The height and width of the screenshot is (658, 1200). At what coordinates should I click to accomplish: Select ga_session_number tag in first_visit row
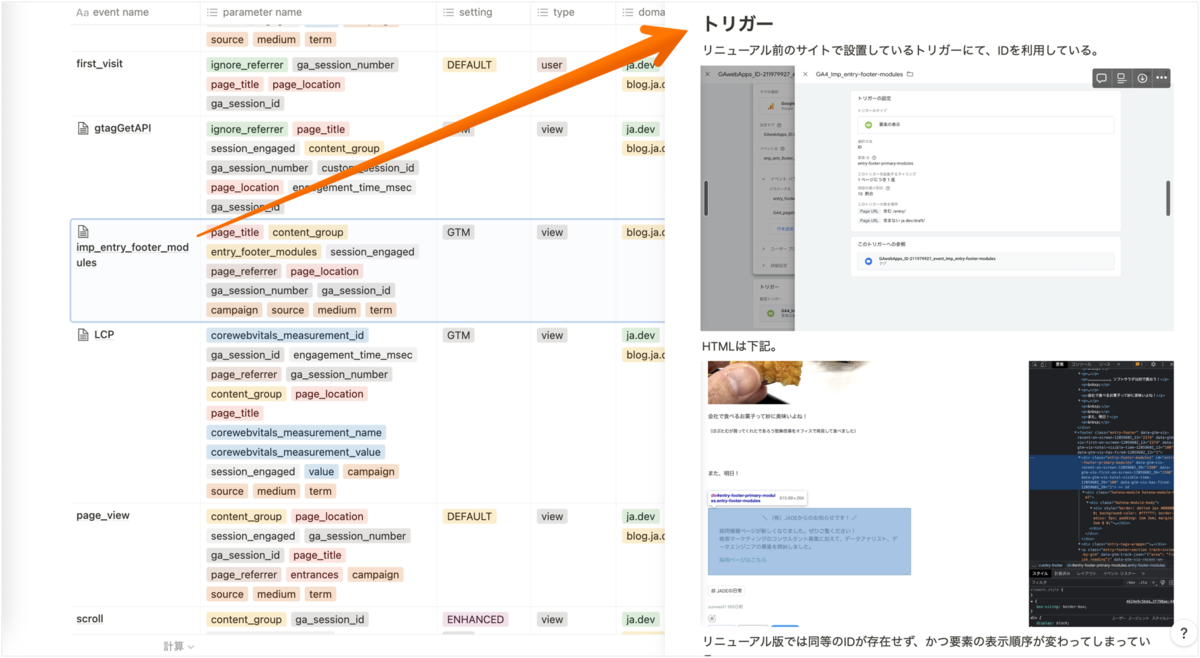click(x=345, y=65)
